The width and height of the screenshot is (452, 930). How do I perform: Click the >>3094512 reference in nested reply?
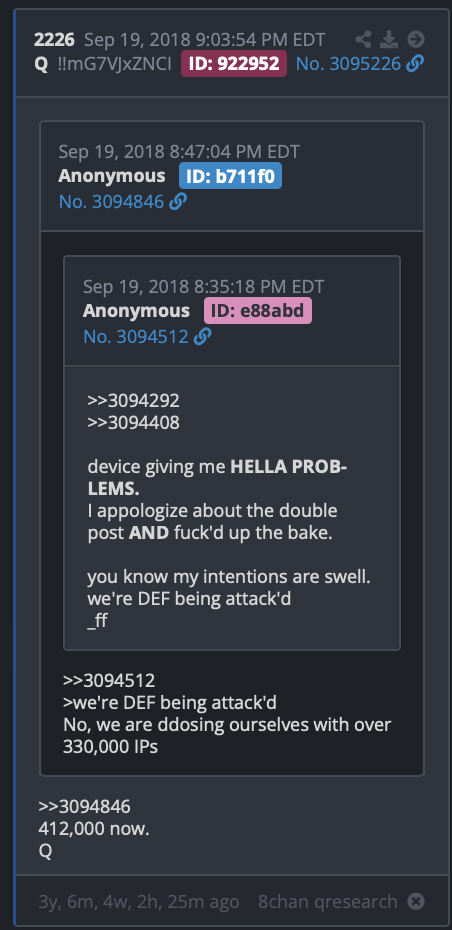[109, 680]
